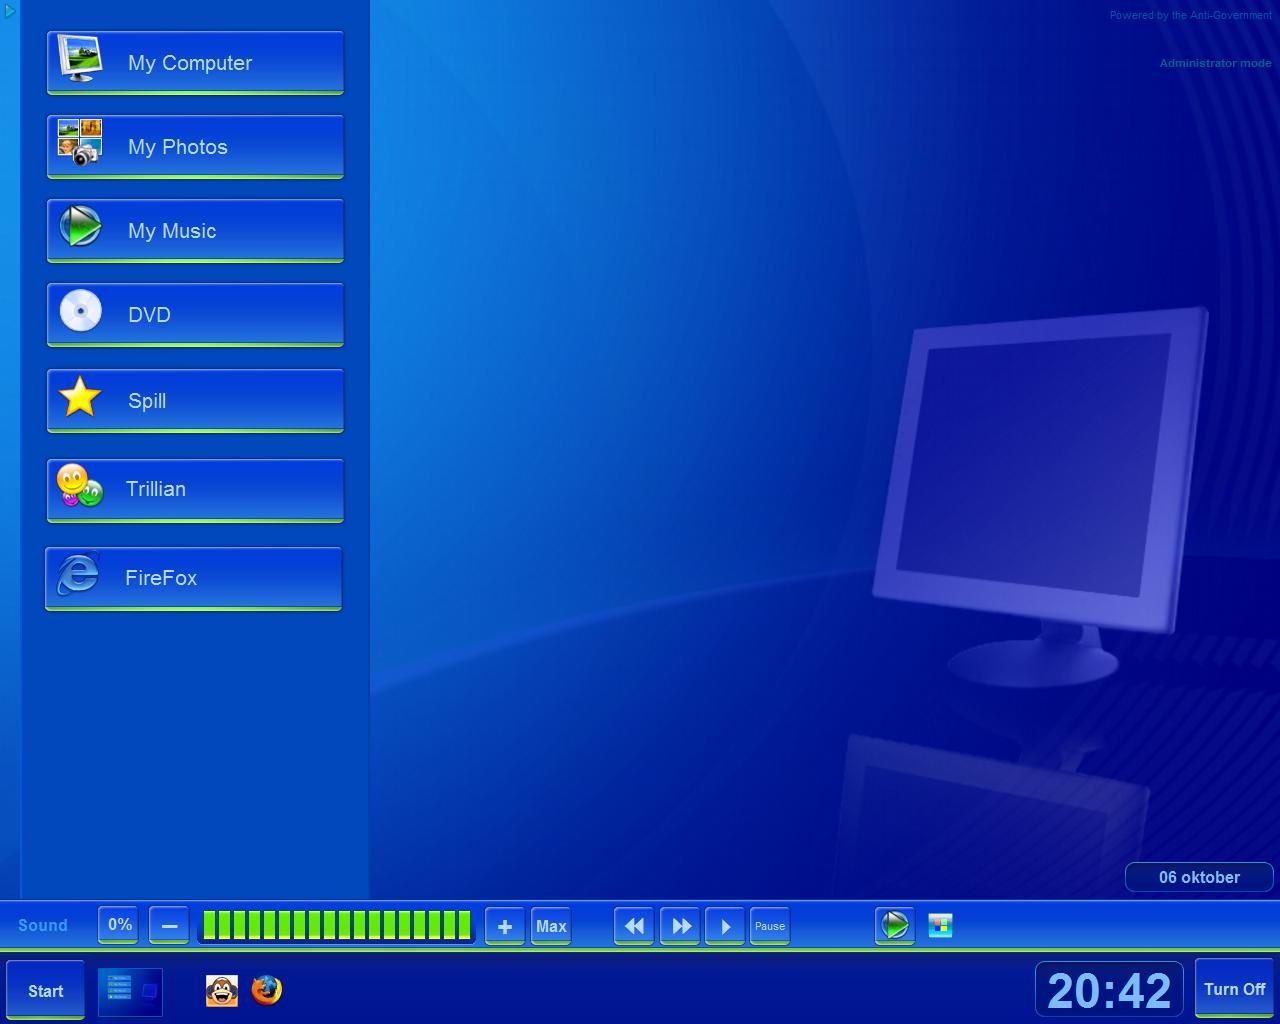Viewport: 1280px width, 1024px height.
Task: Launch Trillian messenger from the panel
Action: point(195,490)
